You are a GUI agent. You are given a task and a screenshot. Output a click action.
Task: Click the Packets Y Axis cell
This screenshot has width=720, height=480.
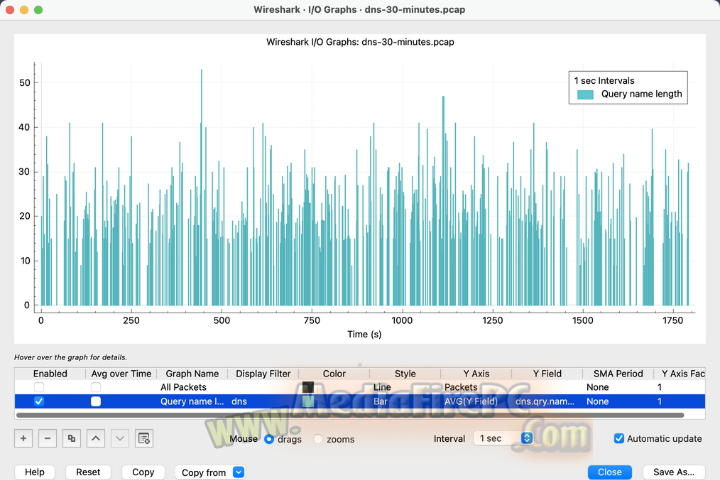(461, 387)
